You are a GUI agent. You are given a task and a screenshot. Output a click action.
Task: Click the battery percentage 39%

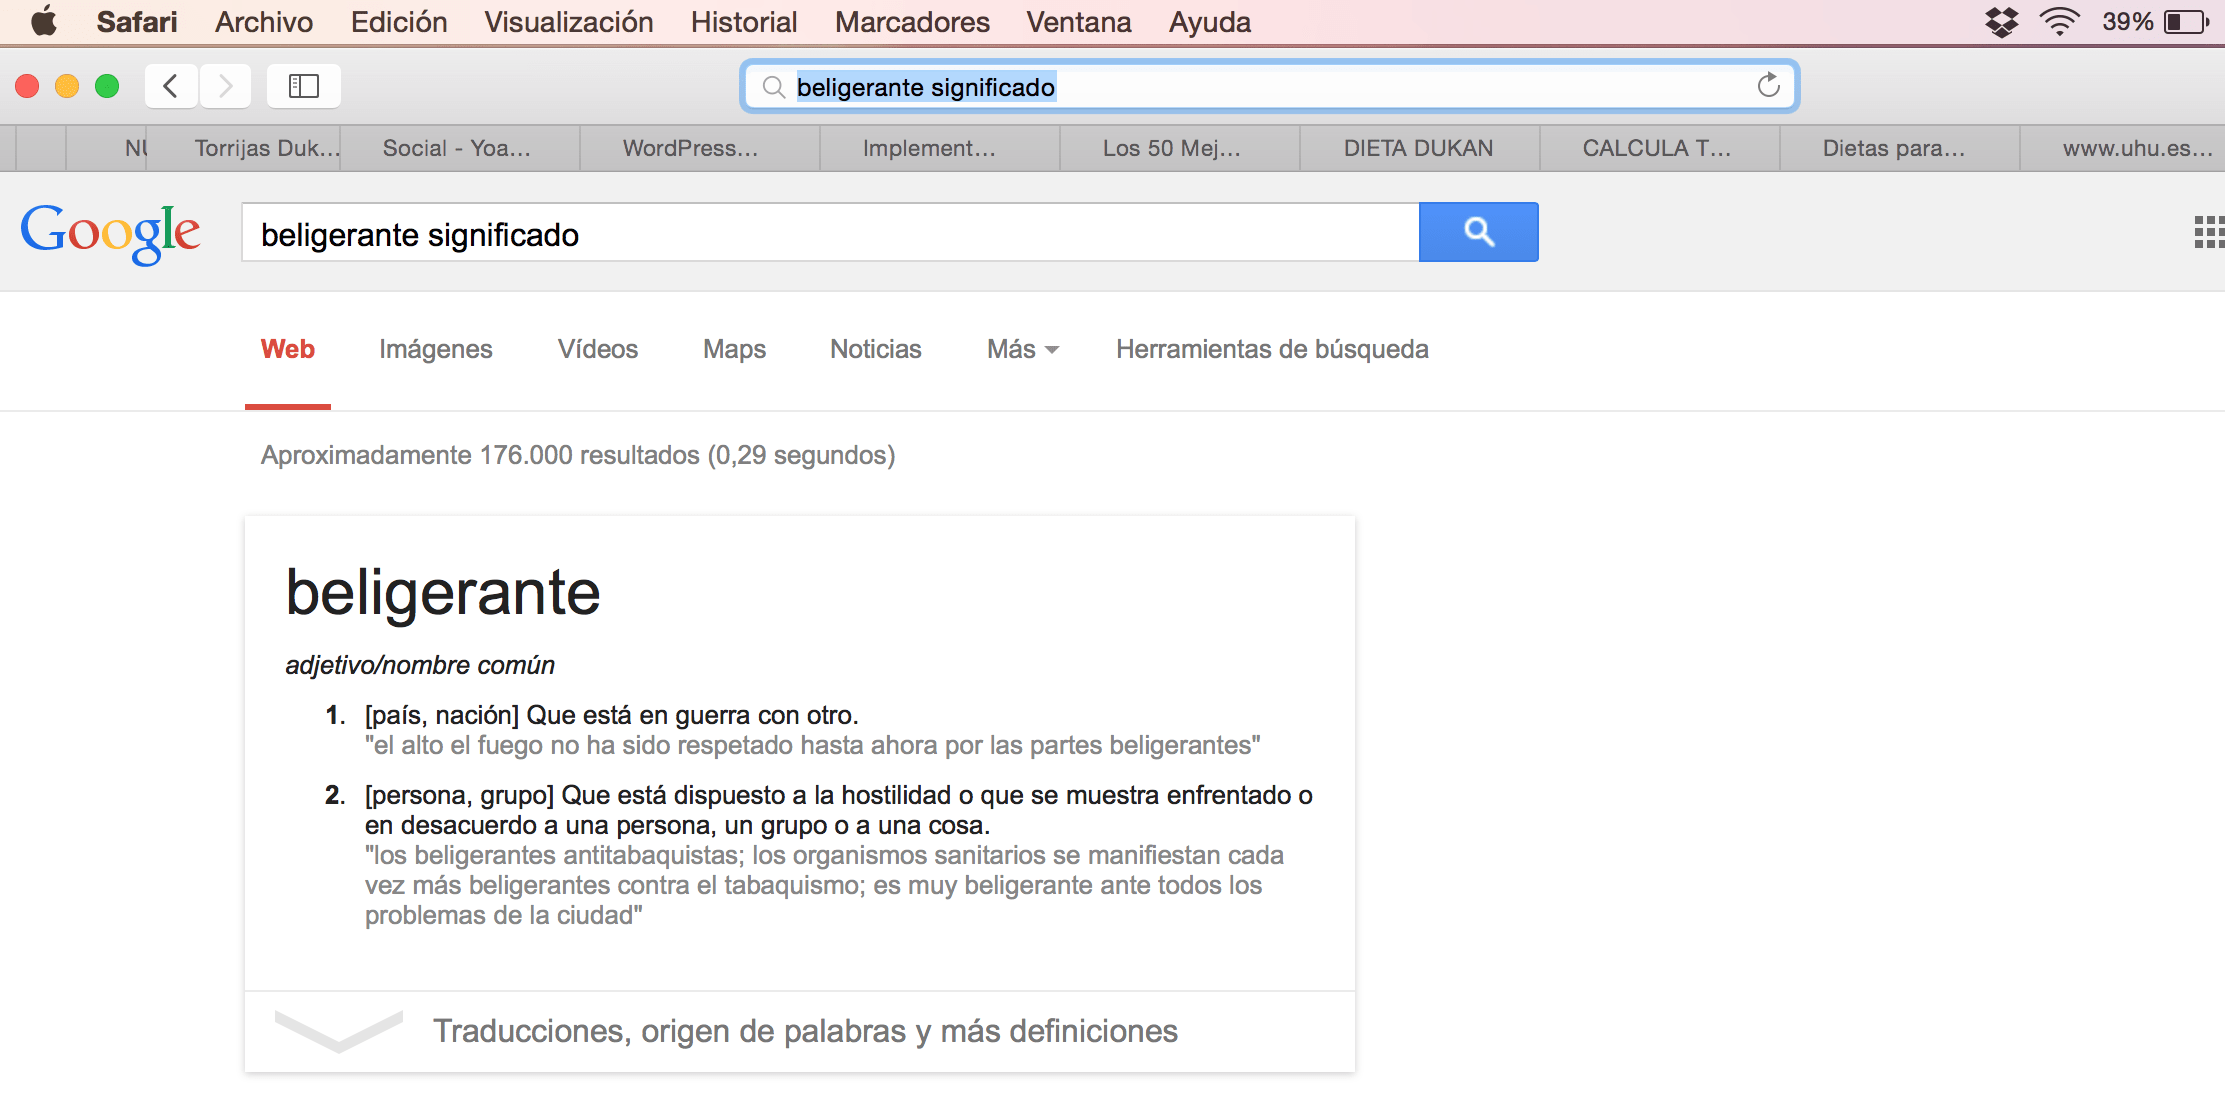coord(2127,21)
